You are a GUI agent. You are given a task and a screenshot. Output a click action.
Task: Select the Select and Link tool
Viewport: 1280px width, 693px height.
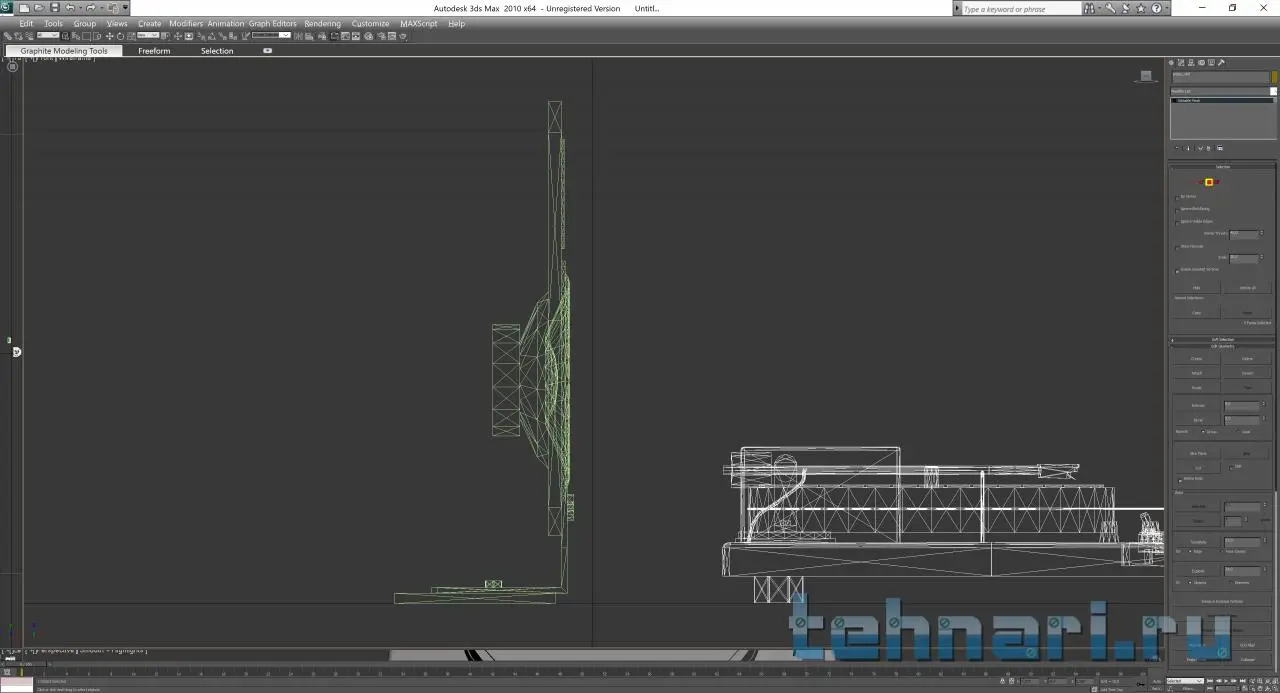coord(6,36)
